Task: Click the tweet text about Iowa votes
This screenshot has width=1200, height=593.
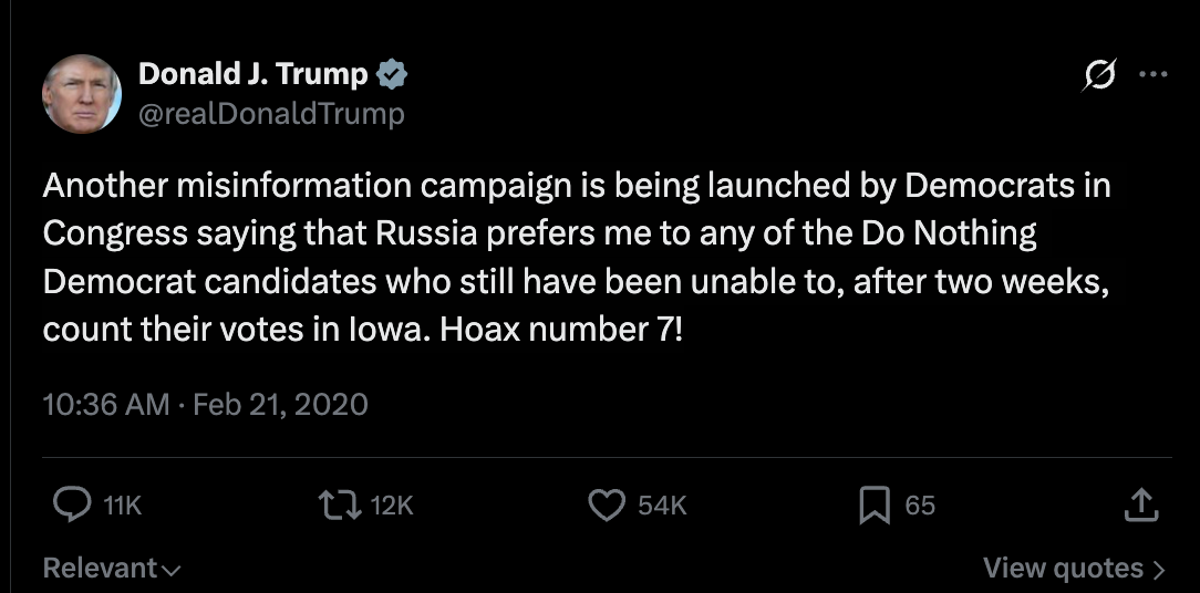Action: (577, 258)
